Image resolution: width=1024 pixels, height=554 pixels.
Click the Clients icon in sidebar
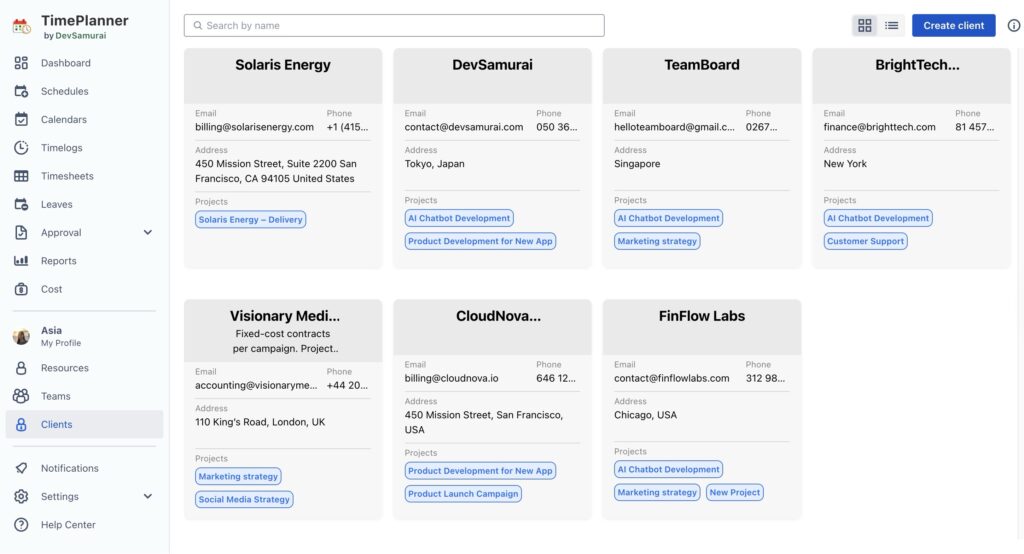click(21, 424)
